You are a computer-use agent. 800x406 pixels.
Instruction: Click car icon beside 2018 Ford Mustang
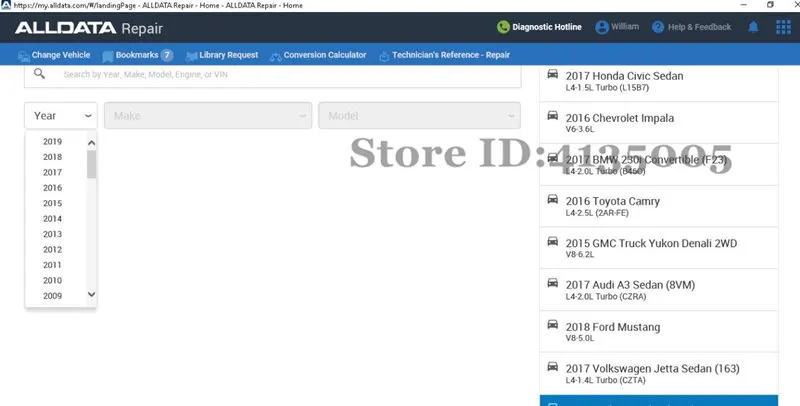click(553, 325)
